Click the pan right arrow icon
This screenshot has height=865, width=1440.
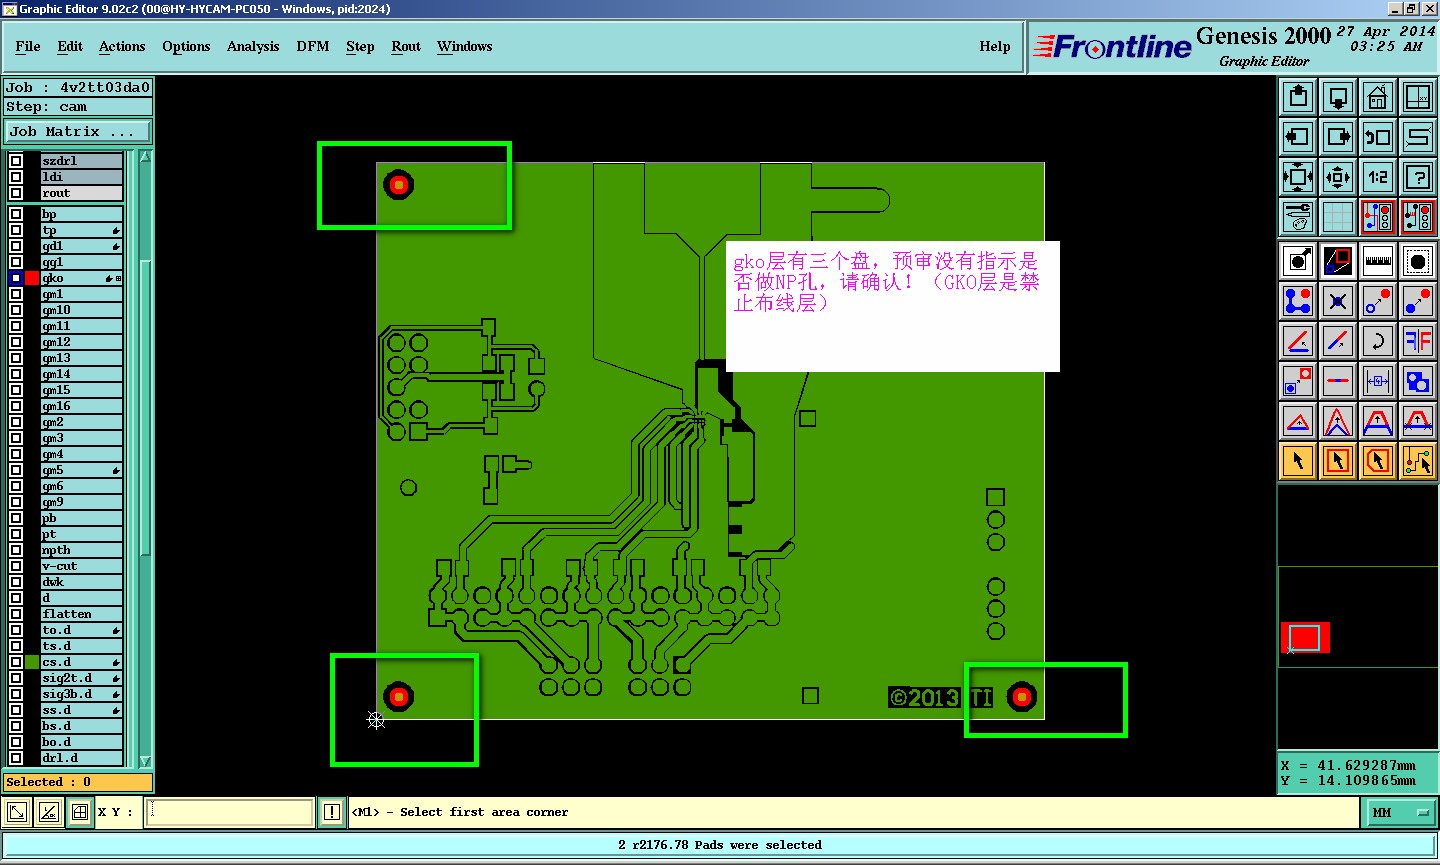click(1338, 137)
